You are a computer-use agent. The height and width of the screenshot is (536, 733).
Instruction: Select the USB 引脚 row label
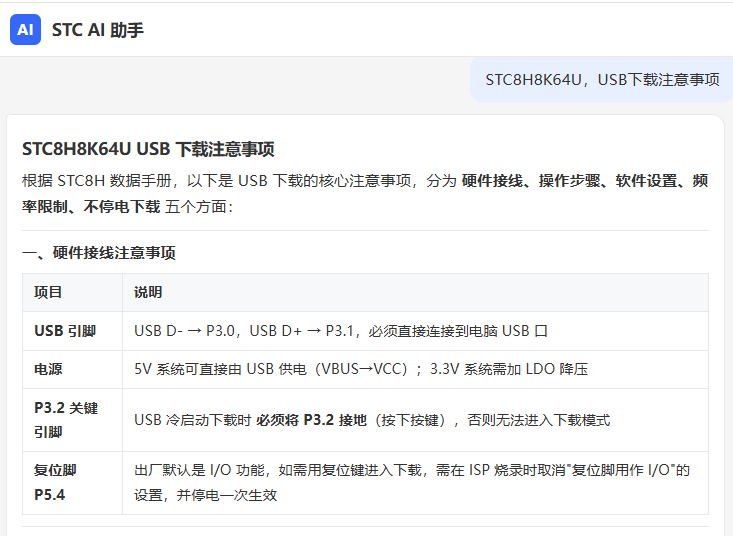[x=65, y=331]
